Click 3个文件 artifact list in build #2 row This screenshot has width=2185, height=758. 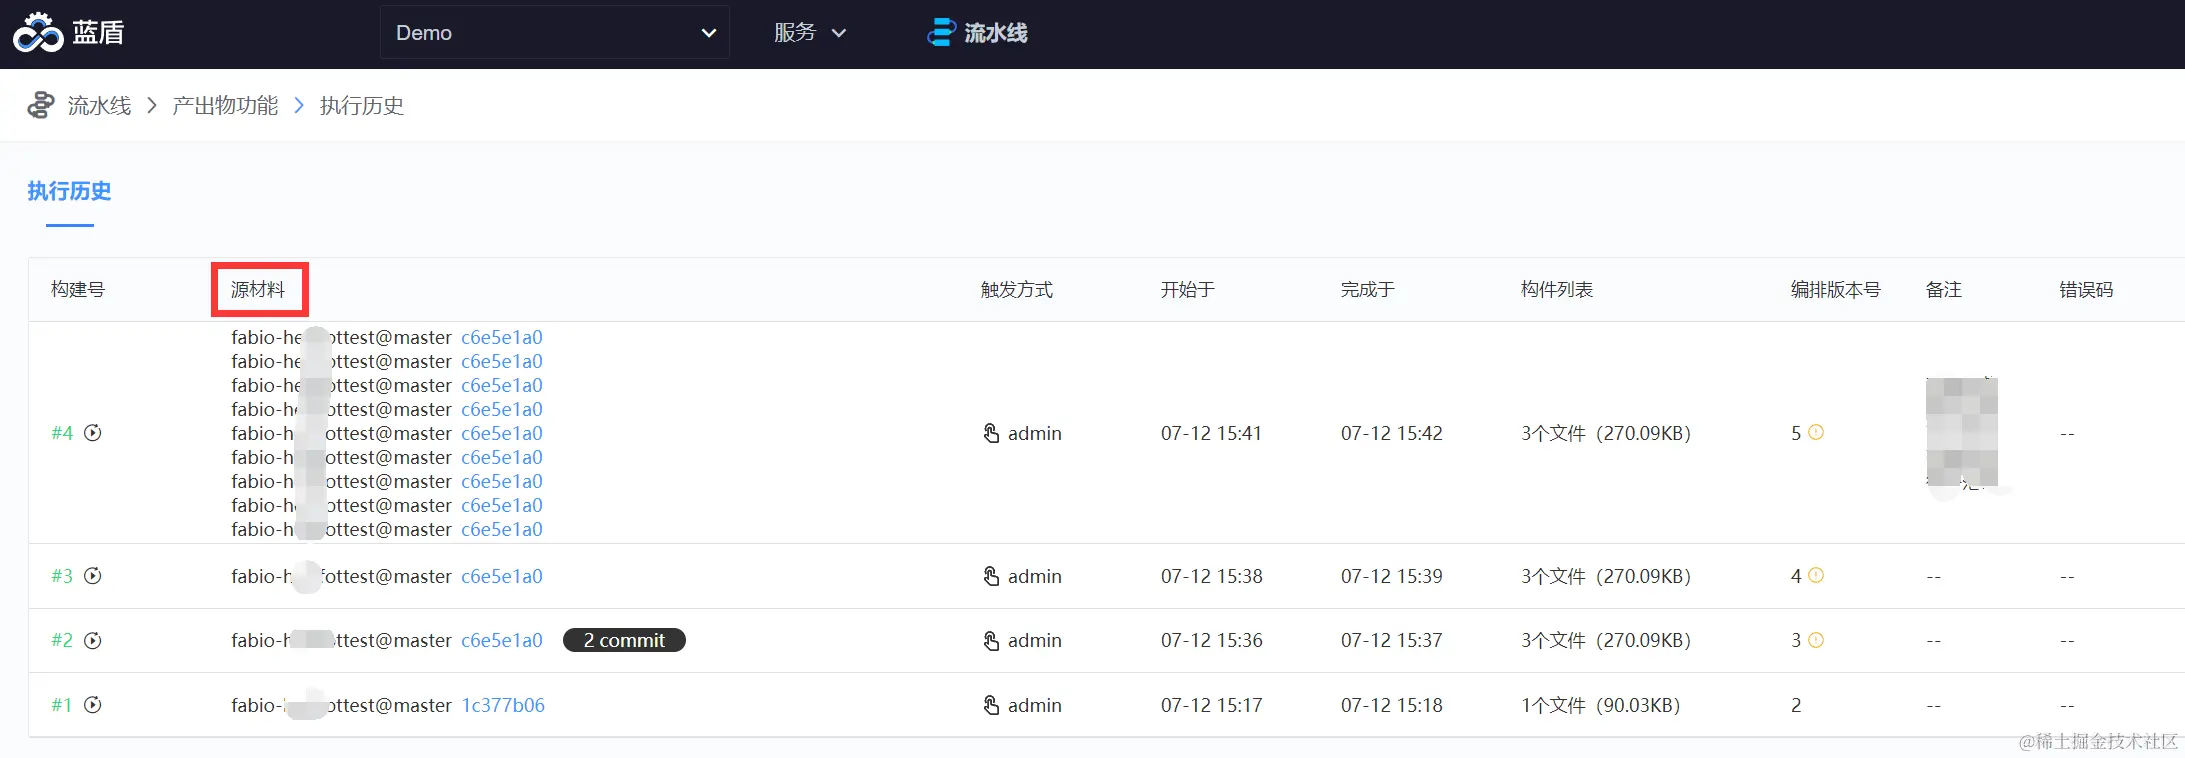coord(1606,640)
